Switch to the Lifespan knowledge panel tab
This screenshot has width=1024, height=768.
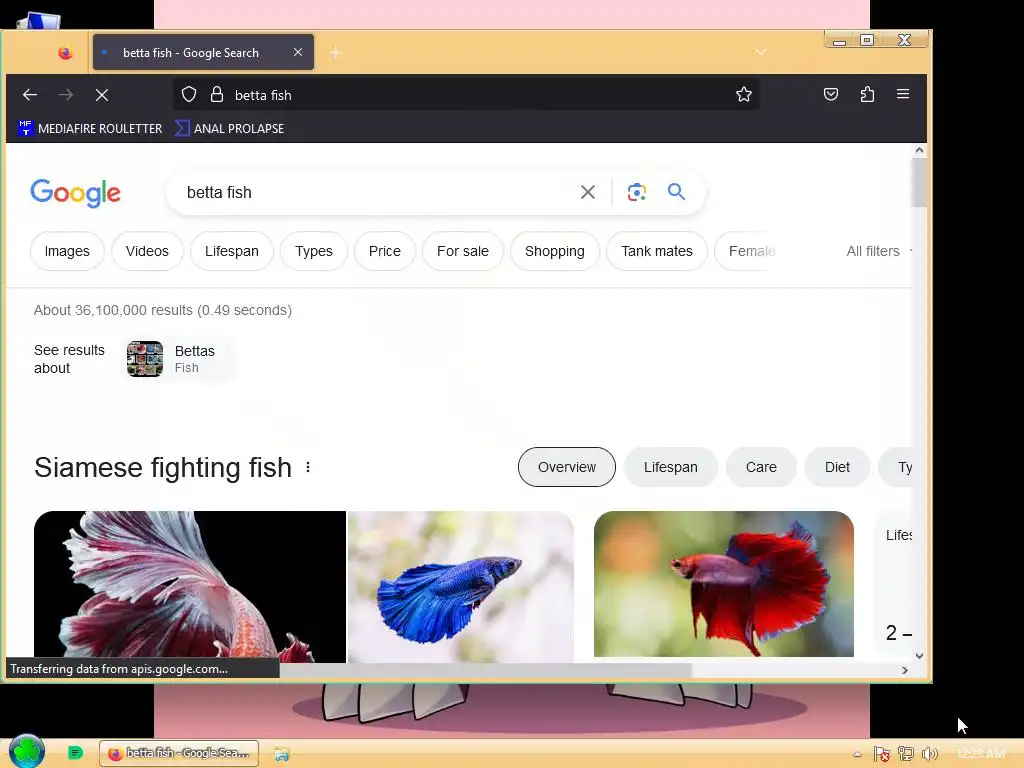(671, 468)
